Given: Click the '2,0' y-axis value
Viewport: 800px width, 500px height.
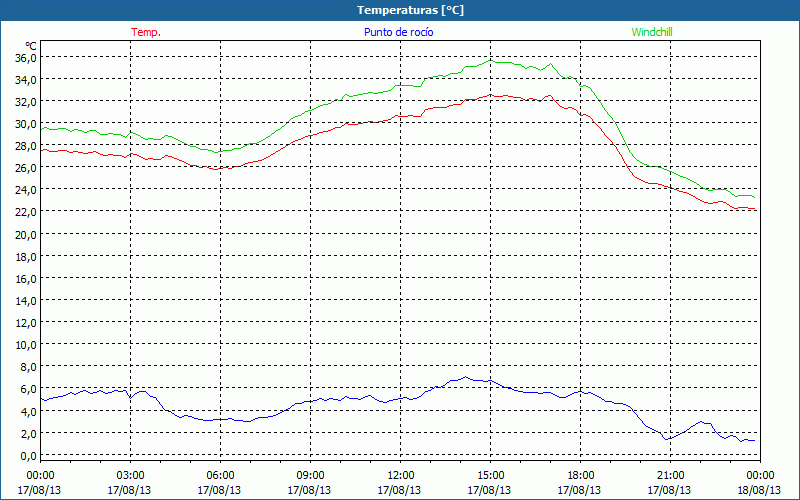Looking at the screenshot, I should click(29, 434).
